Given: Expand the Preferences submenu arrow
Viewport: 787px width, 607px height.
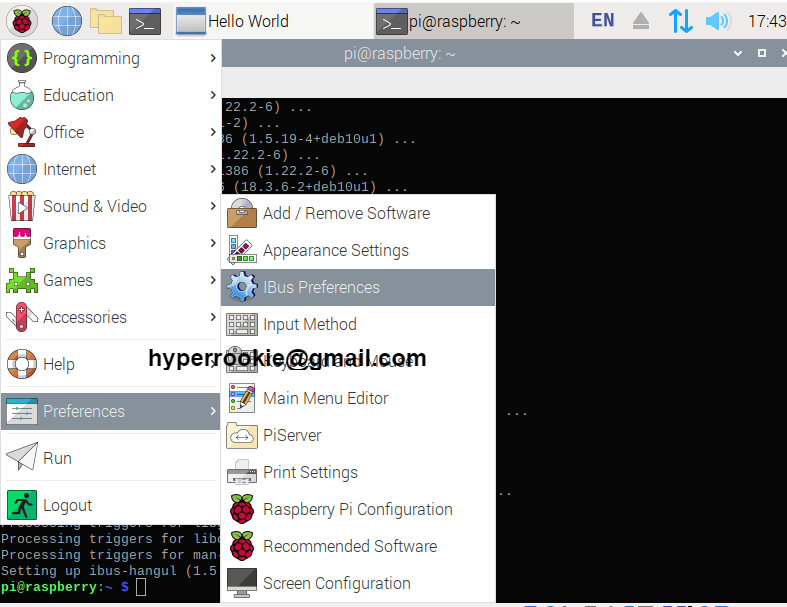Looking at the screenshot, I should (213, 411).
